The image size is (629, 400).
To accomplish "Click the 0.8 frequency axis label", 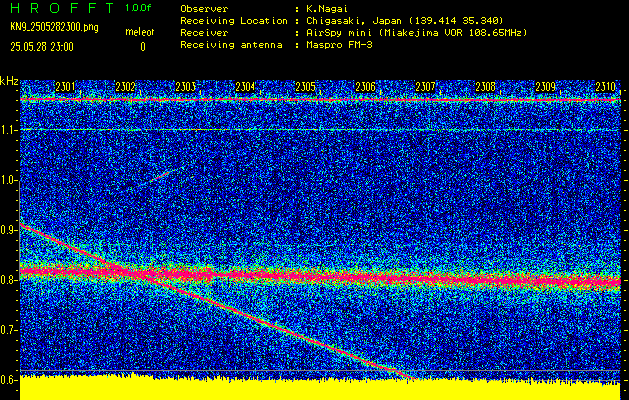I will coord(9,280).
